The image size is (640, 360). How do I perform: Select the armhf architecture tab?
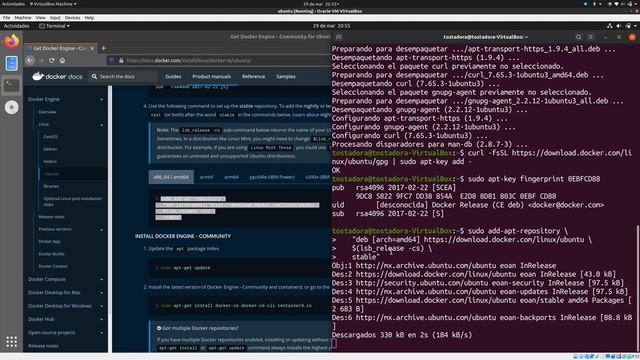coord(207,177)
